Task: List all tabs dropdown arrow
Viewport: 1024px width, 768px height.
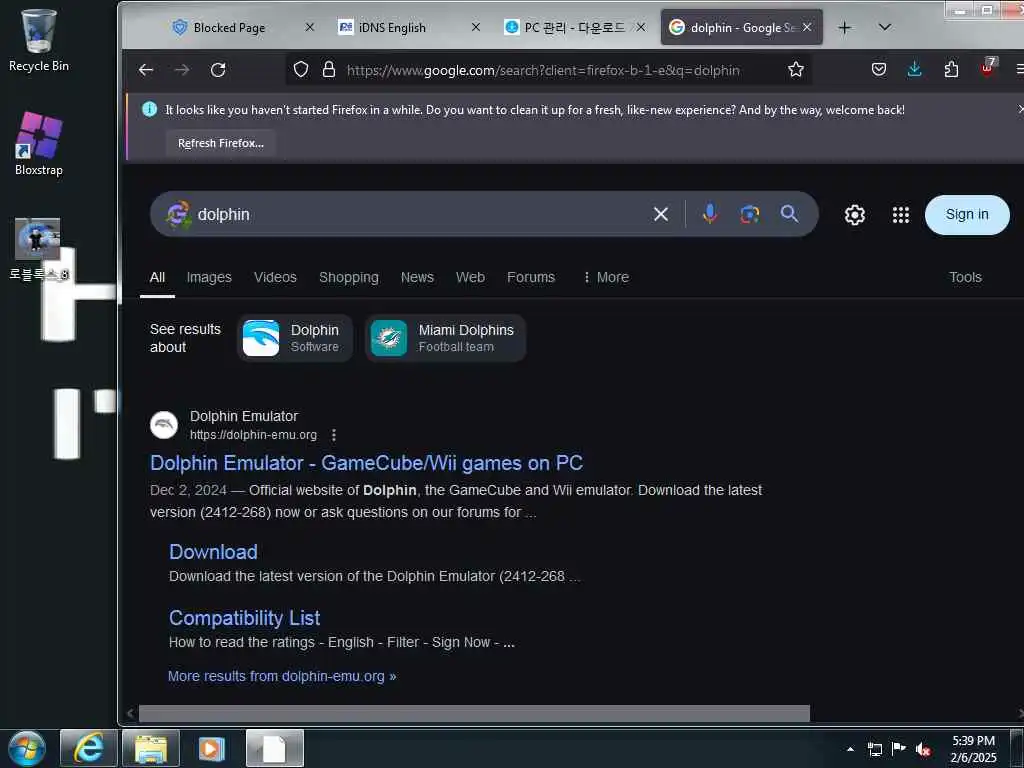Action: 885,27
